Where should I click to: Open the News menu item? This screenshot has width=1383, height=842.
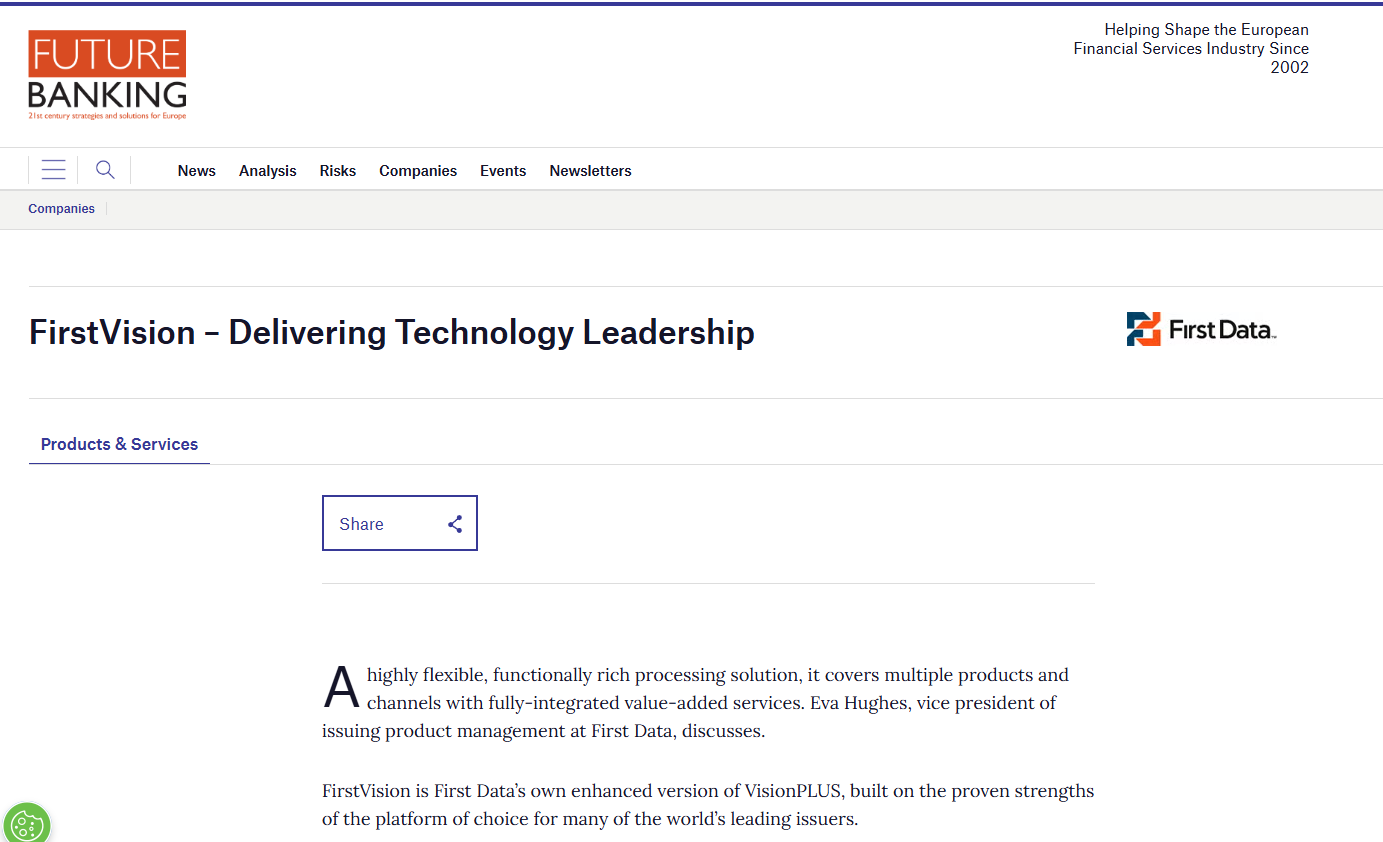(x=197, y=171)
